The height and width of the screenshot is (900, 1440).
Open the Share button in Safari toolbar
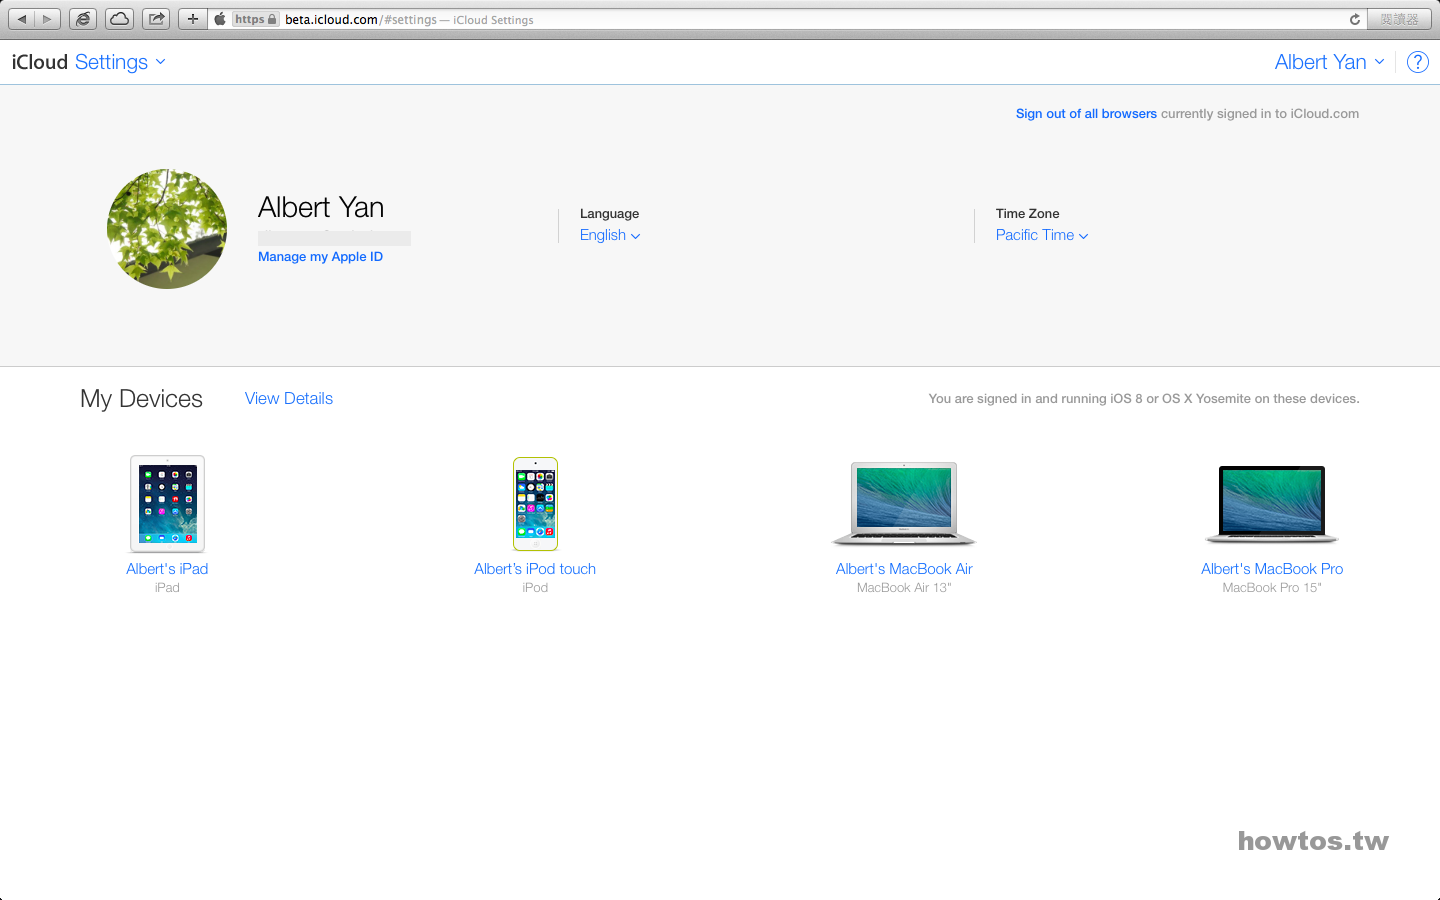tap(156, 19)
